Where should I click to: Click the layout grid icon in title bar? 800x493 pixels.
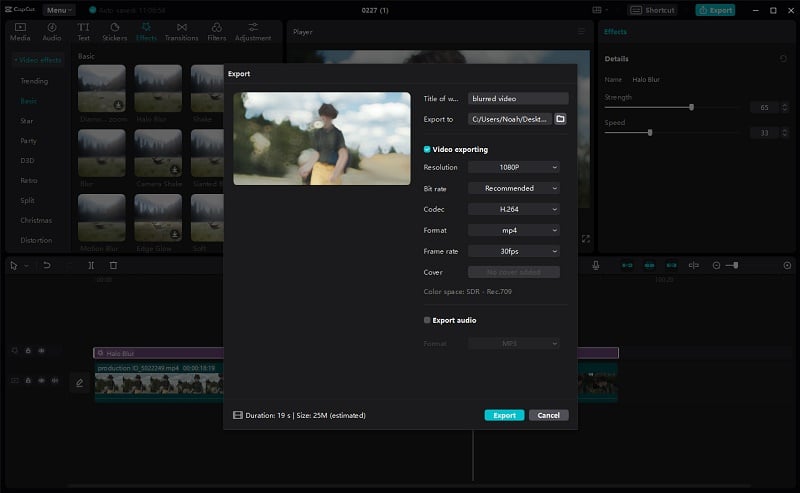(597, 10)
